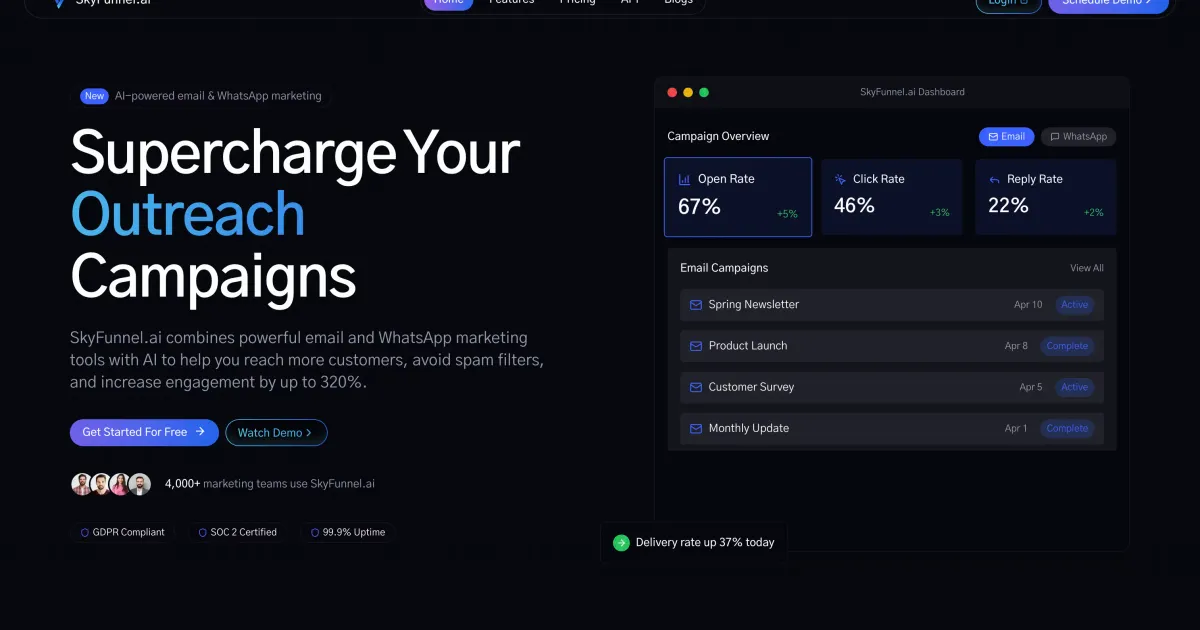Click the 46% click rate value
The width and height of the screenshot is (1200, 630).
click(x=854, y=206)
